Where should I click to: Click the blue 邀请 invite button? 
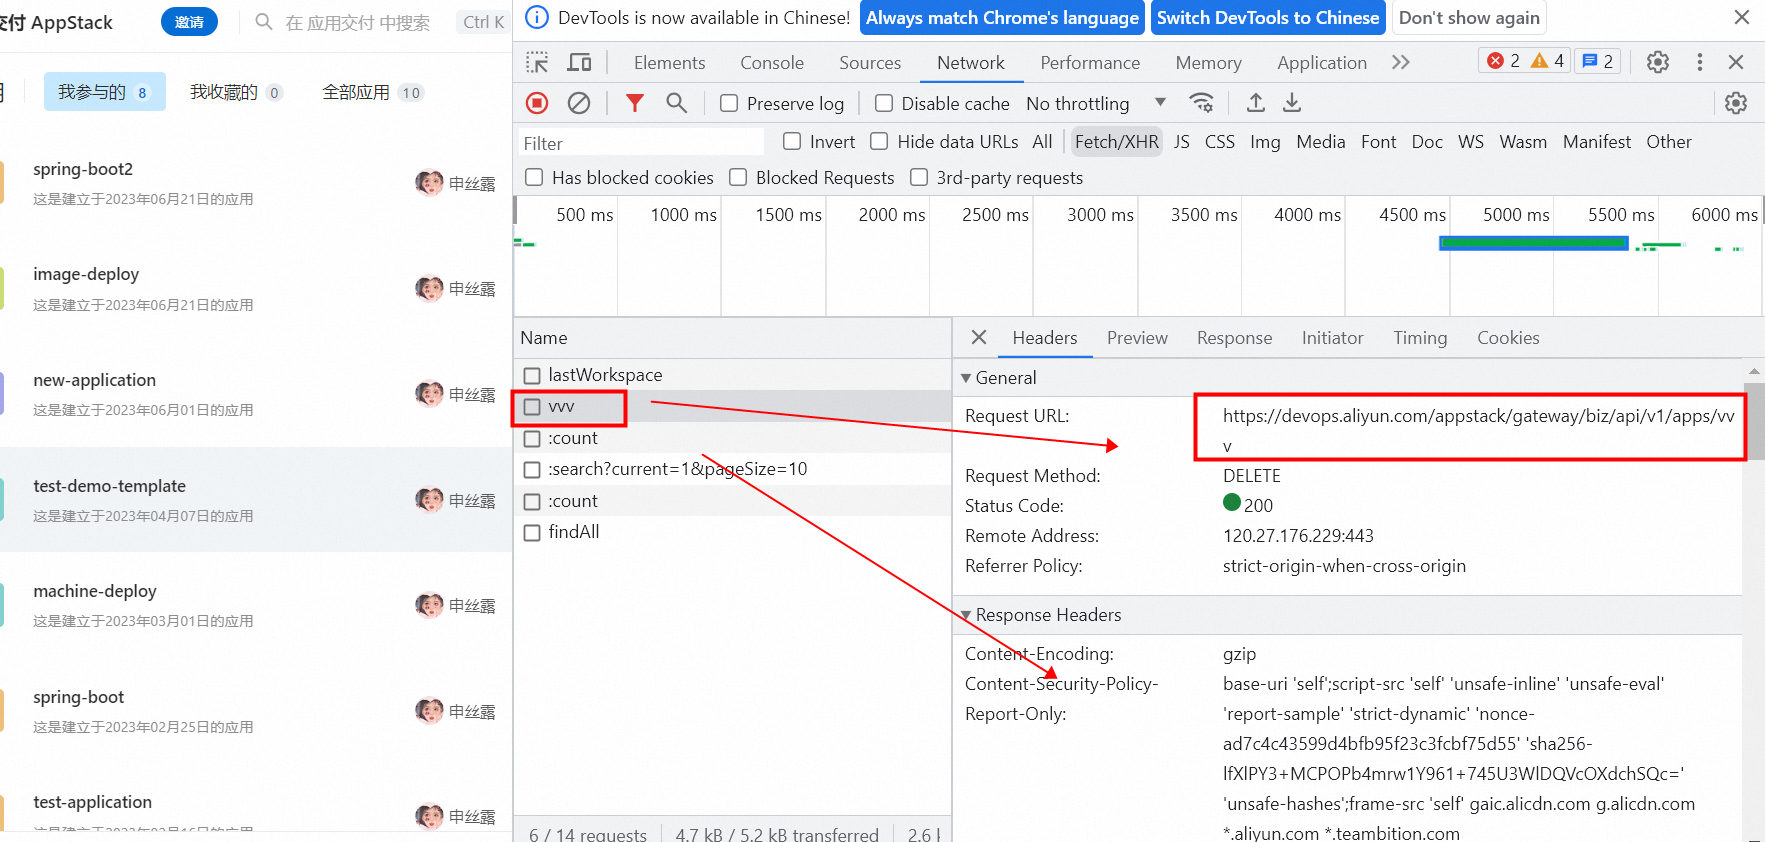pyautogui.click(x=189, y=22)
